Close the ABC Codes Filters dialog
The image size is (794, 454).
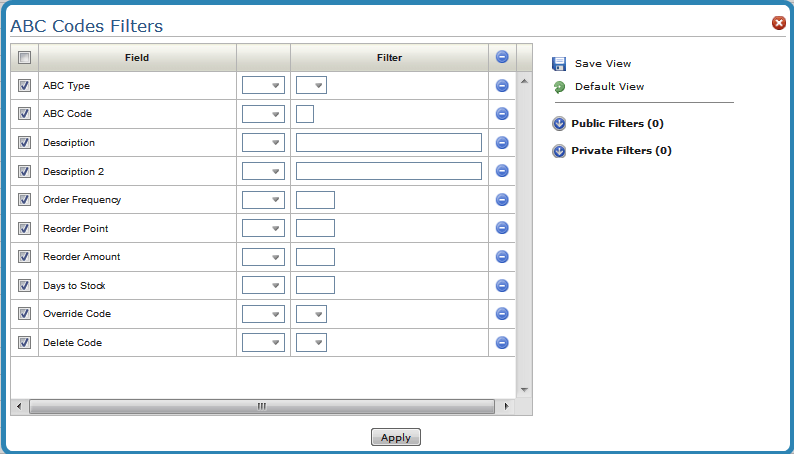click(x=779, y=23)
